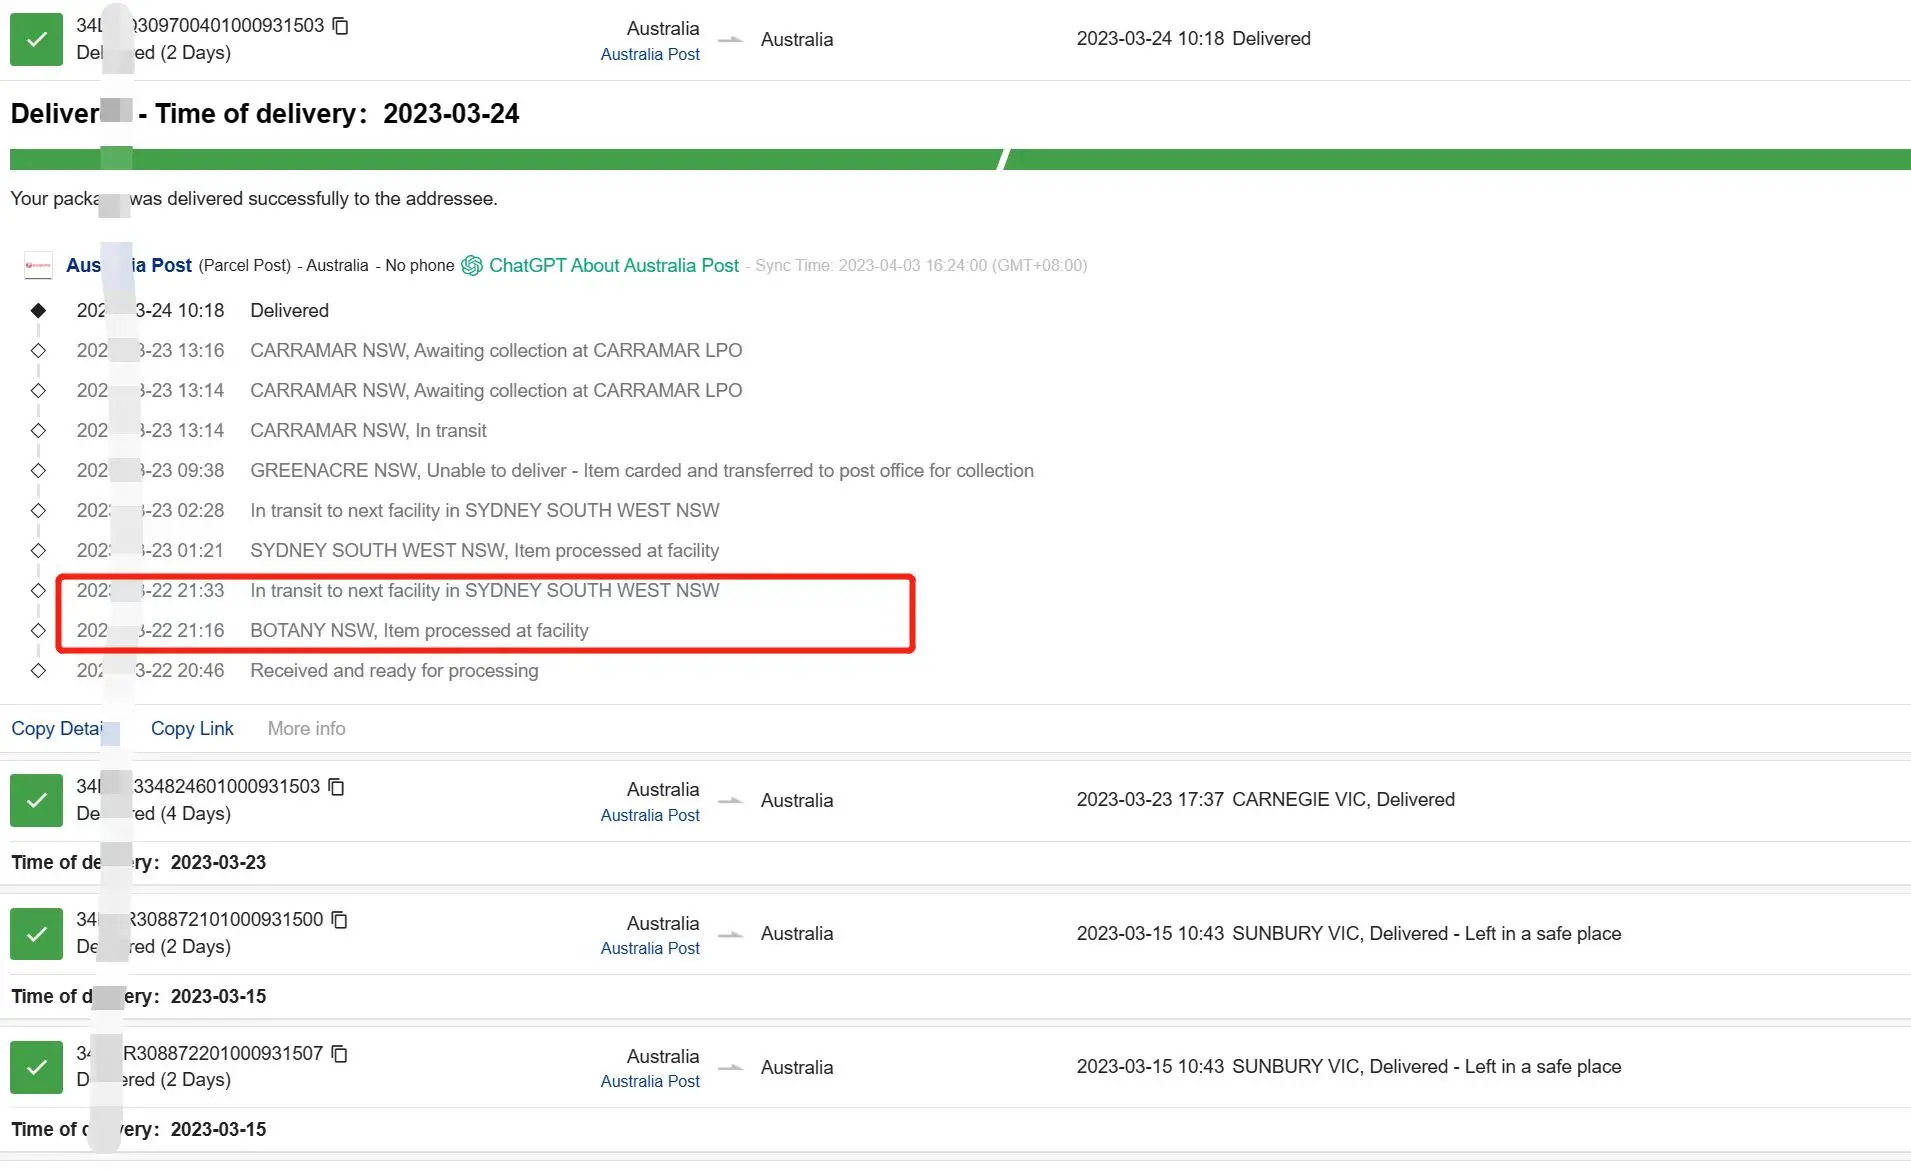The width and height of the screenshot is (1911, 1171).
Task: Select the diamond marker for the 13:16 CARRAMAR event
Action: pos(38,350)
